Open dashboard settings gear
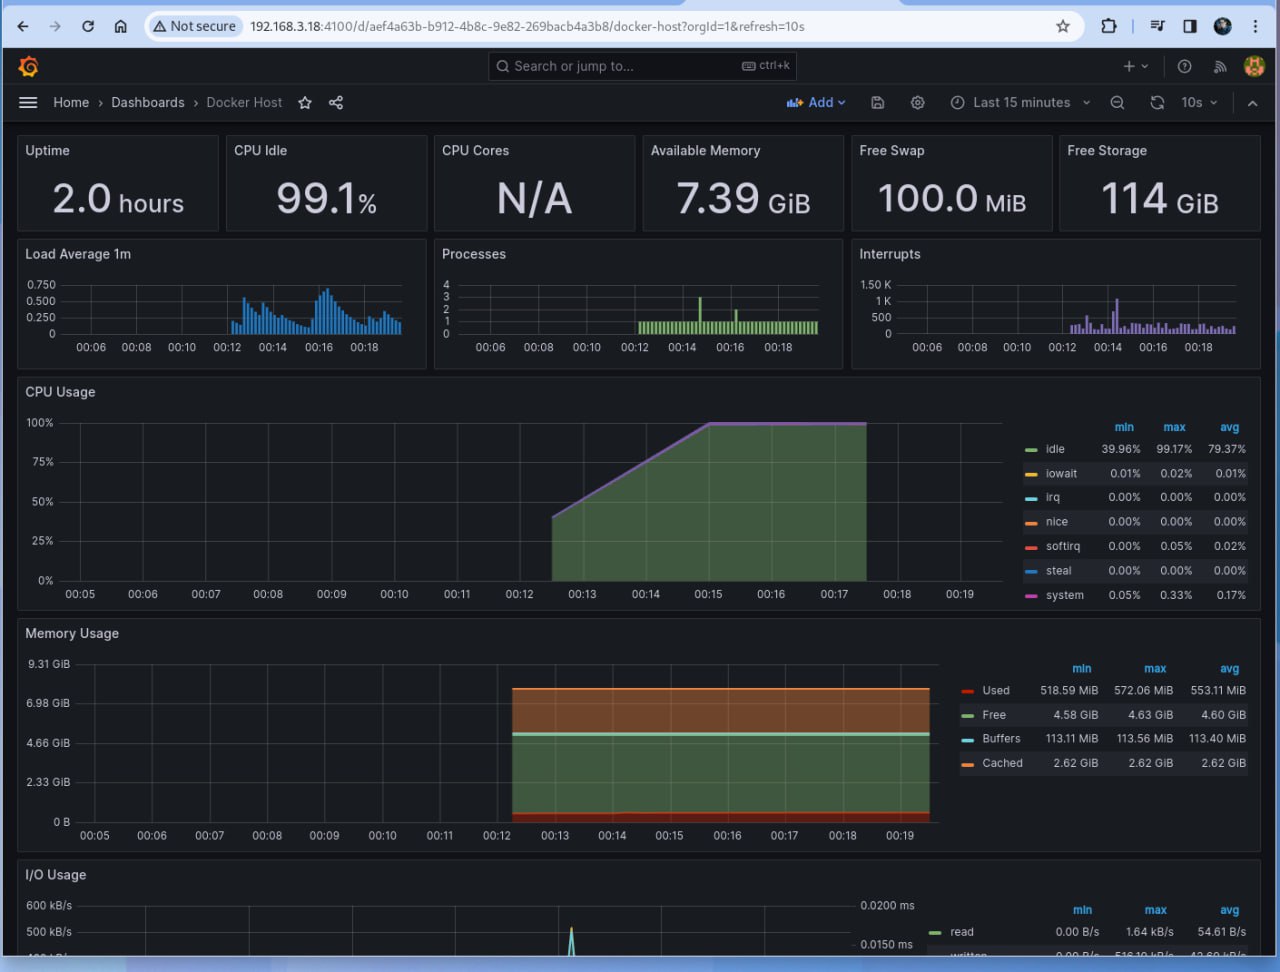This screenshot has width=1280, height=972. pos(918,102)
